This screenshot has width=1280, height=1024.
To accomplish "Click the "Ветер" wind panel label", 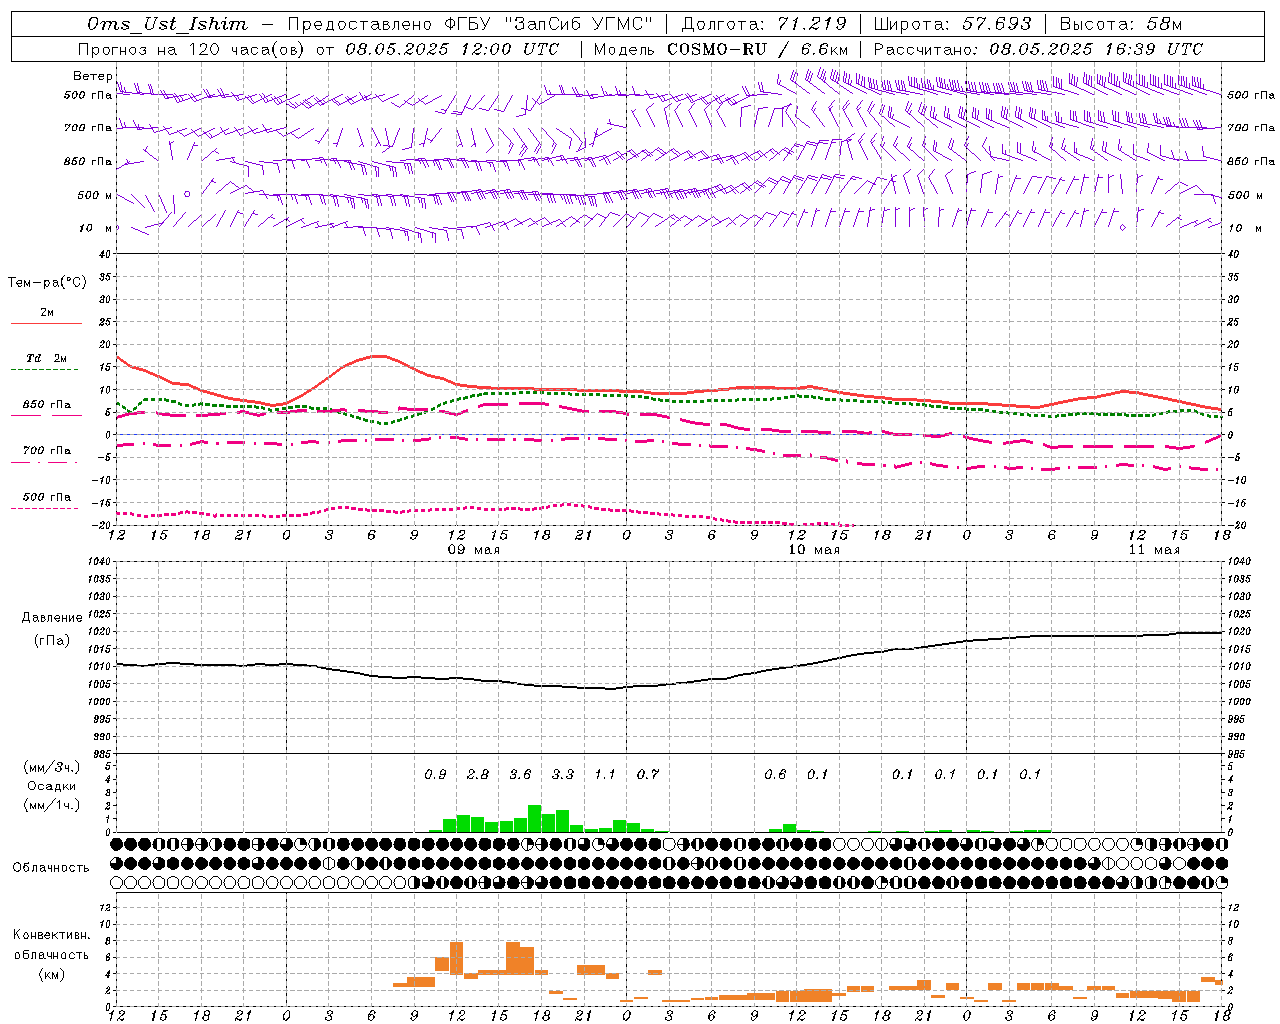I will [92, 76].
